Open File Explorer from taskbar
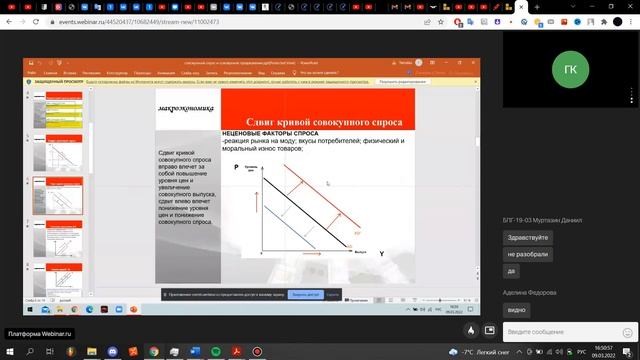Viewport: 640px width, 360px height. click(91, 351)
